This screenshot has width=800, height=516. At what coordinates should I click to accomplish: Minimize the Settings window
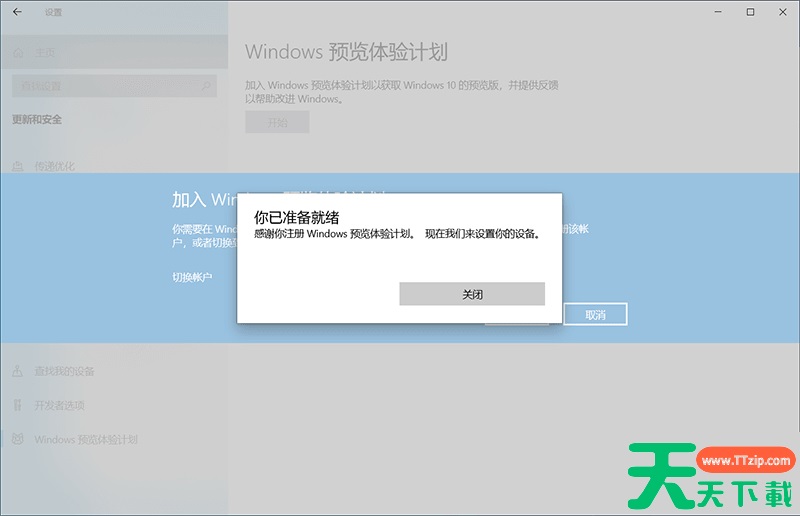point(718,12)
